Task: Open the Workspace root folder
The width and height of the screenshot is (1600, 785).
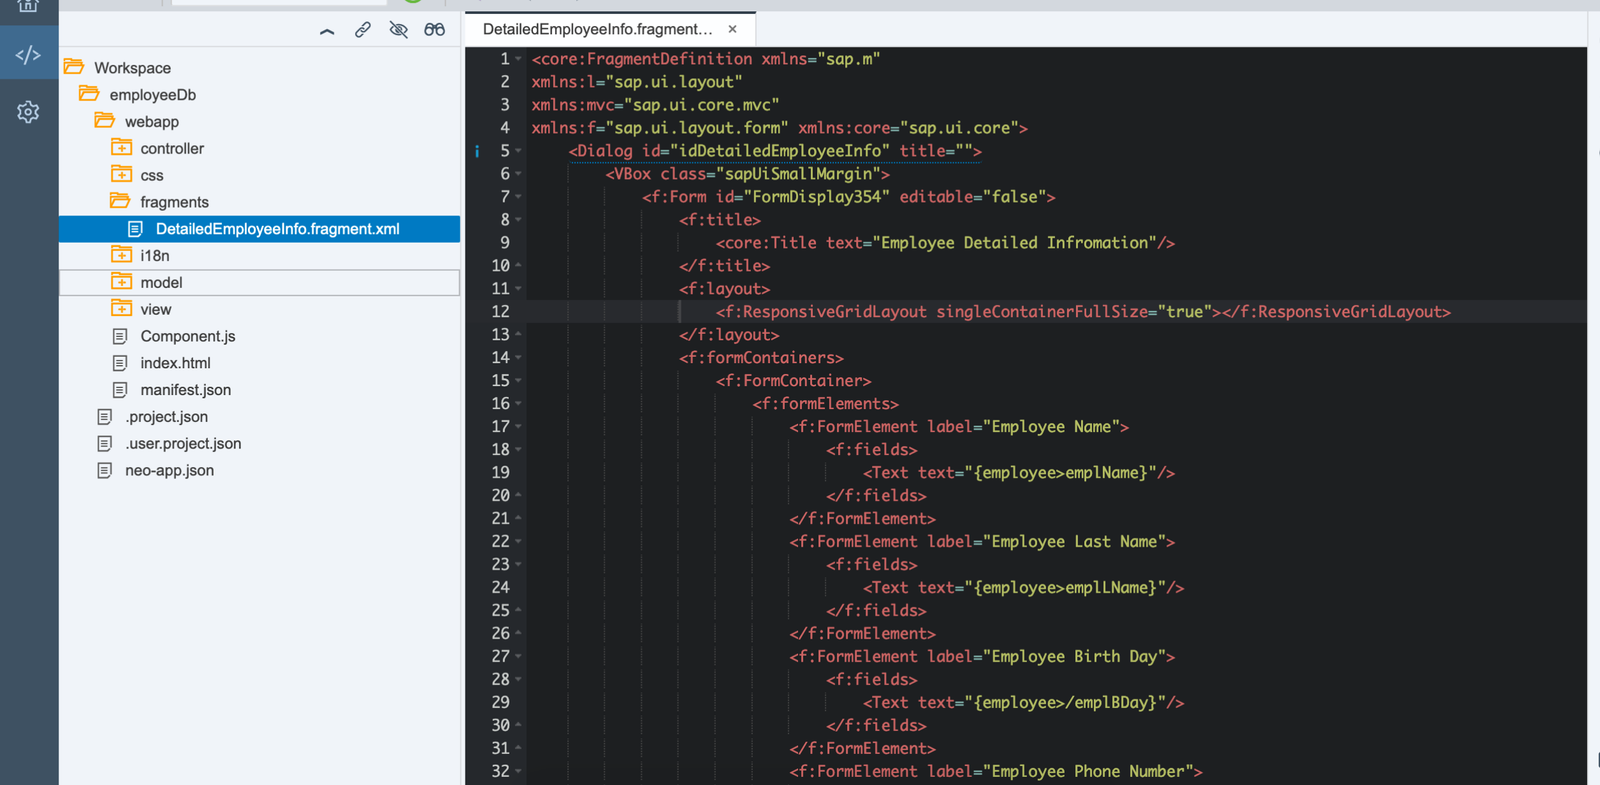Action: pos(132,68)
